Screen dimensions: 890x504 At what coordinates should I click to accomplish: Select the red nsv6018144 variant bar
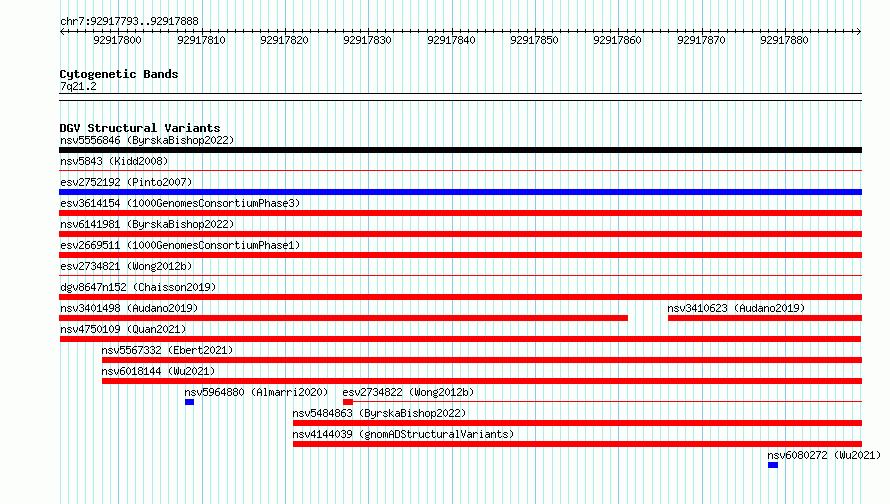482,381
